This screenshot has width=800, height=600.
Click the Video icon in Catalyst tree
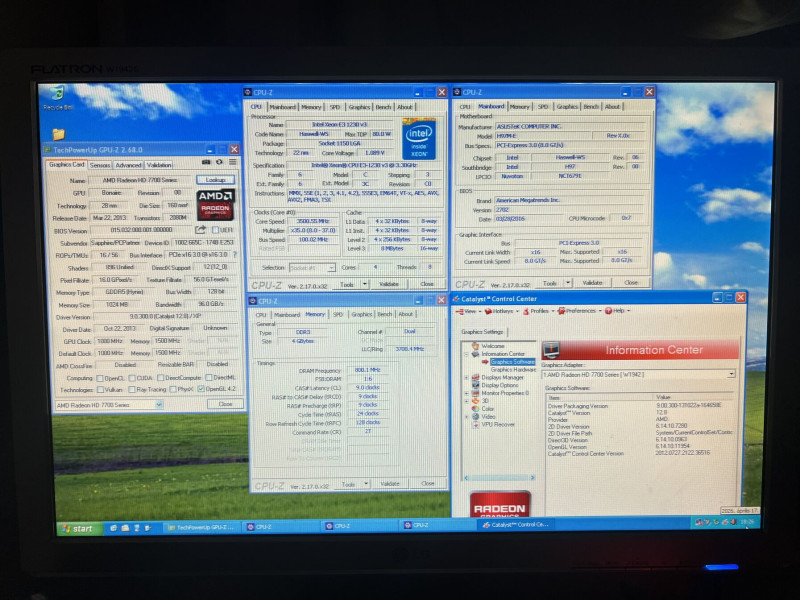pos(475,416)
